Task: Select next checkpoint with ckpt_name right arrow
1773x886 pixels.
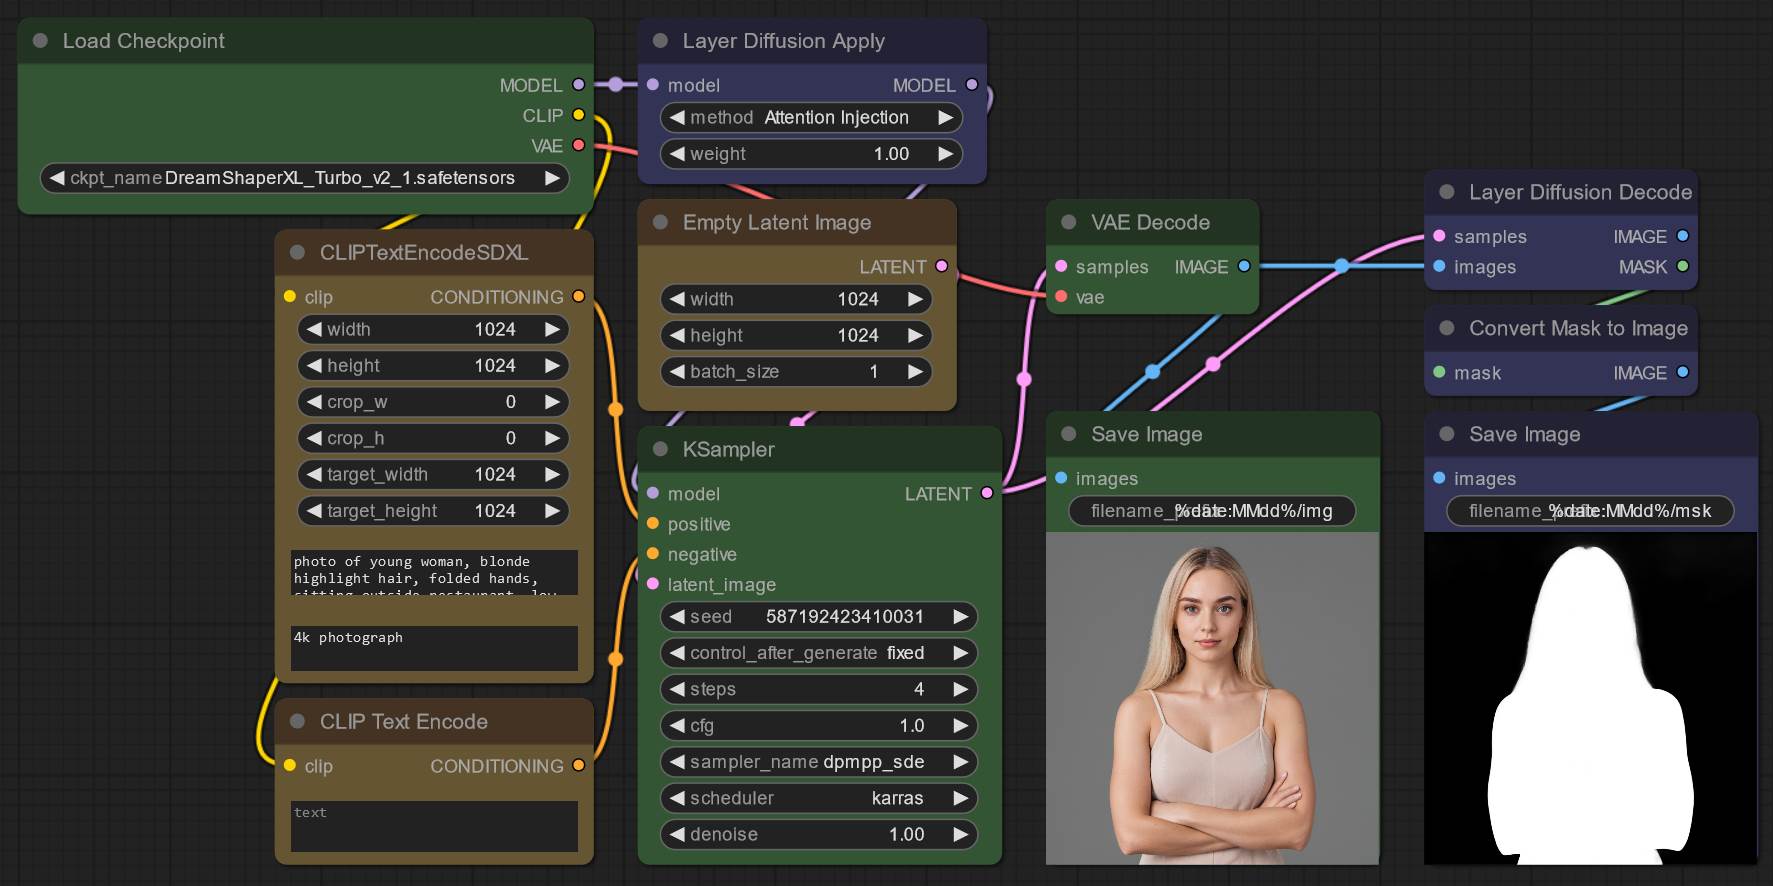Action: tap(552, 178)
